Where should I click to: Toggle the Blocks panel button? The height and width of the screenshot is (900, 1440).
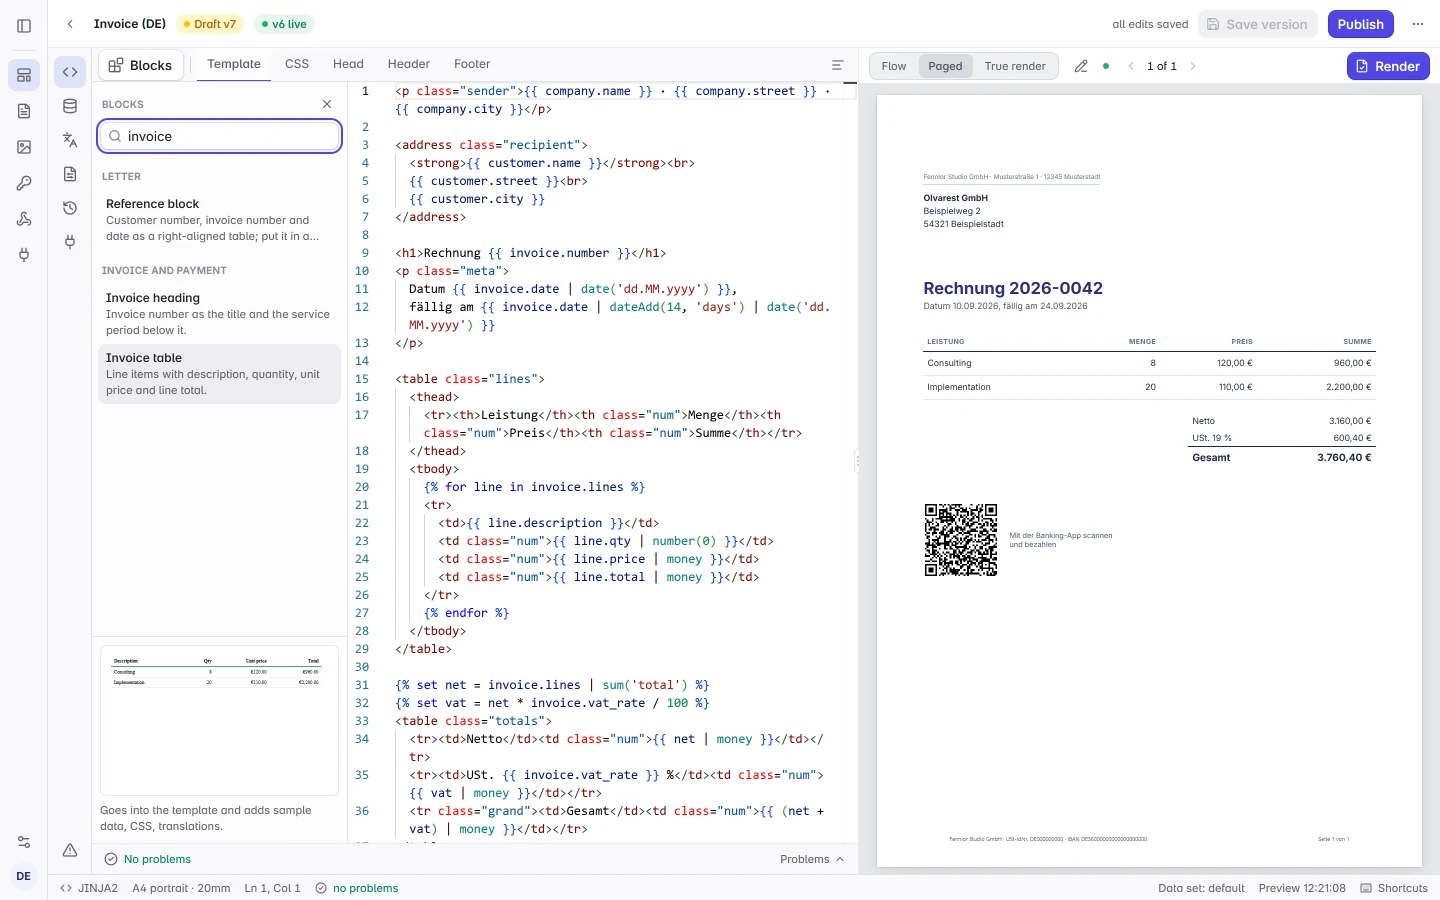[141, 65]
